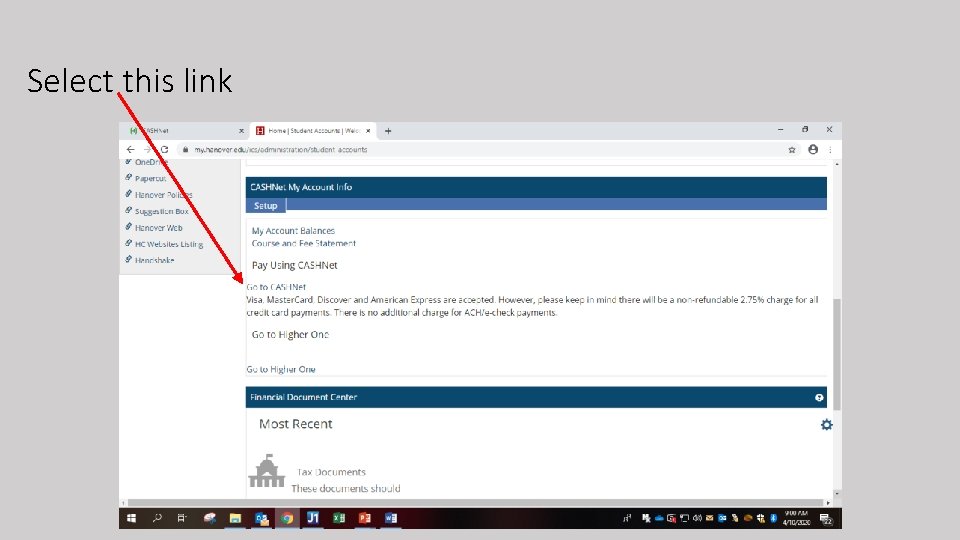Image resolution: width=960 pixels, height=540 pixels.
Task: Open the settings gear beside Most Recent
Action: pyautogui.click(x=827, y=424)
